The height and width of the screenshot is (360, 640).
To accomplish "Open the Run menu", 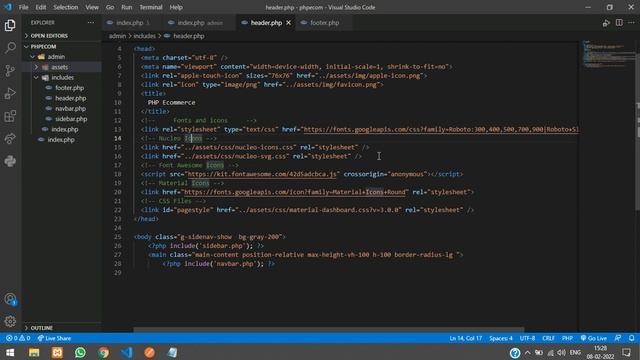I will click(127, 7).
